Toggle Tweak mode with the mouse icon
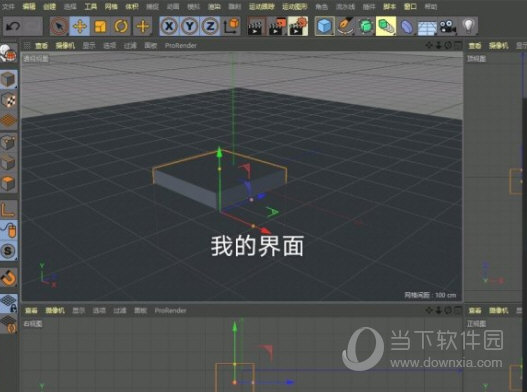This screenshot has width=527, height=392. tap(8, 231)
